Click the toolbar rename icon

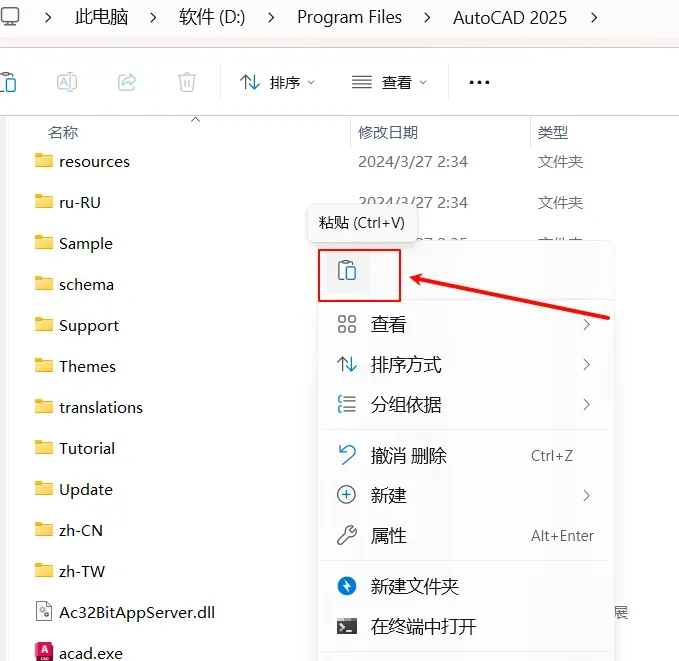coord(67,82)
